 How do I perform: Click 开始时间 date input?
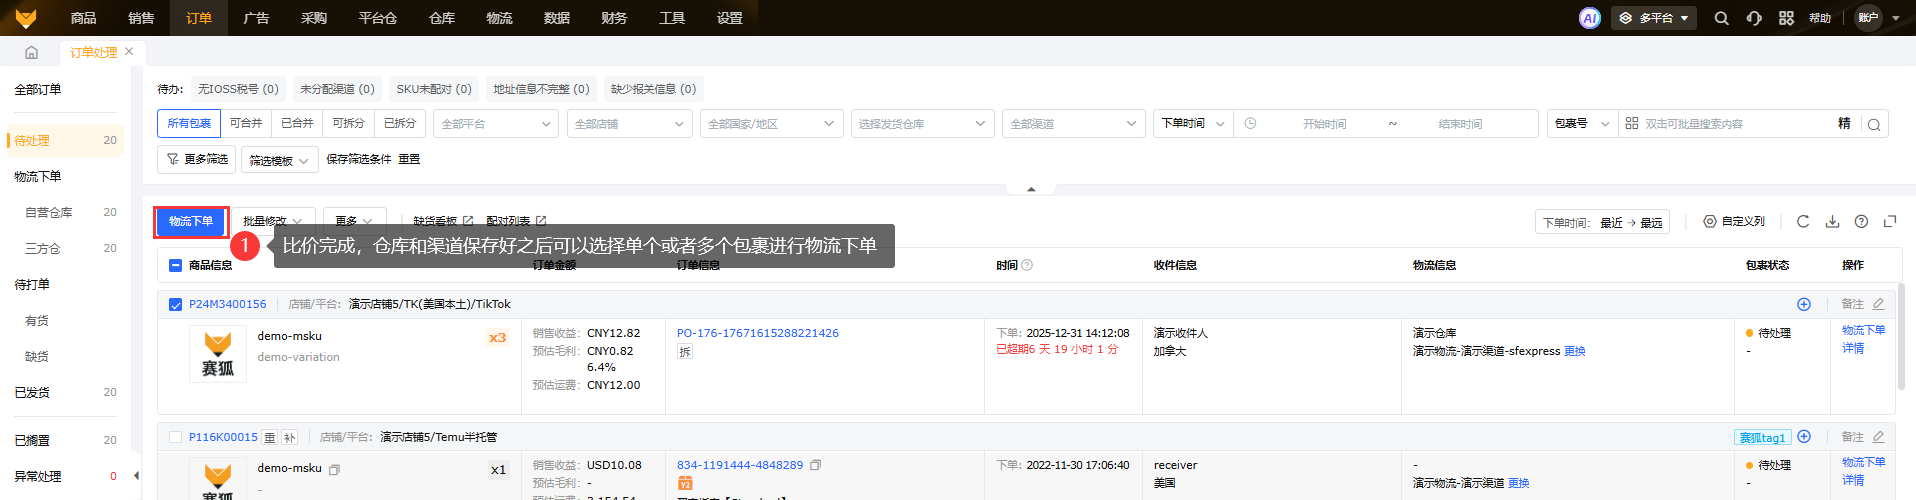1325,124
